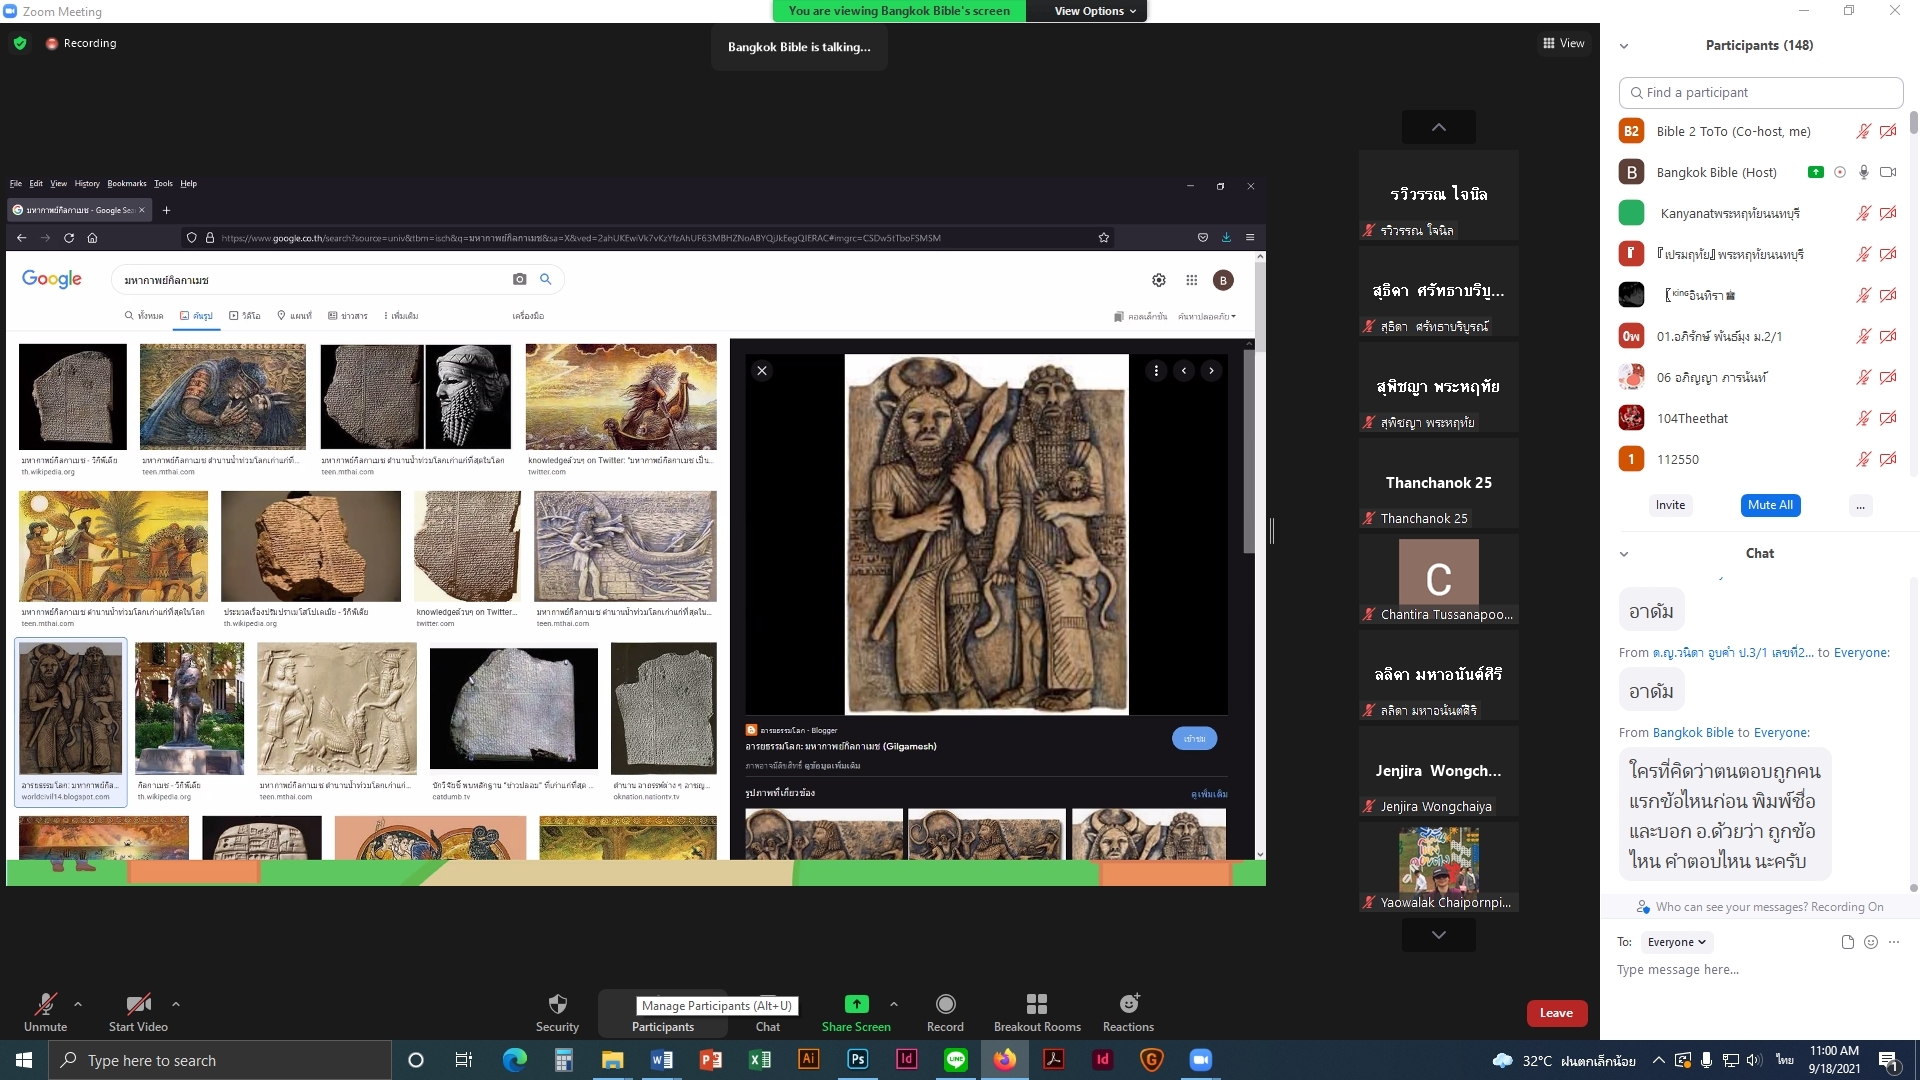Screen dimensions: 1920x1080
Task: Open Word from taskbar
Action: point(661,1060)
